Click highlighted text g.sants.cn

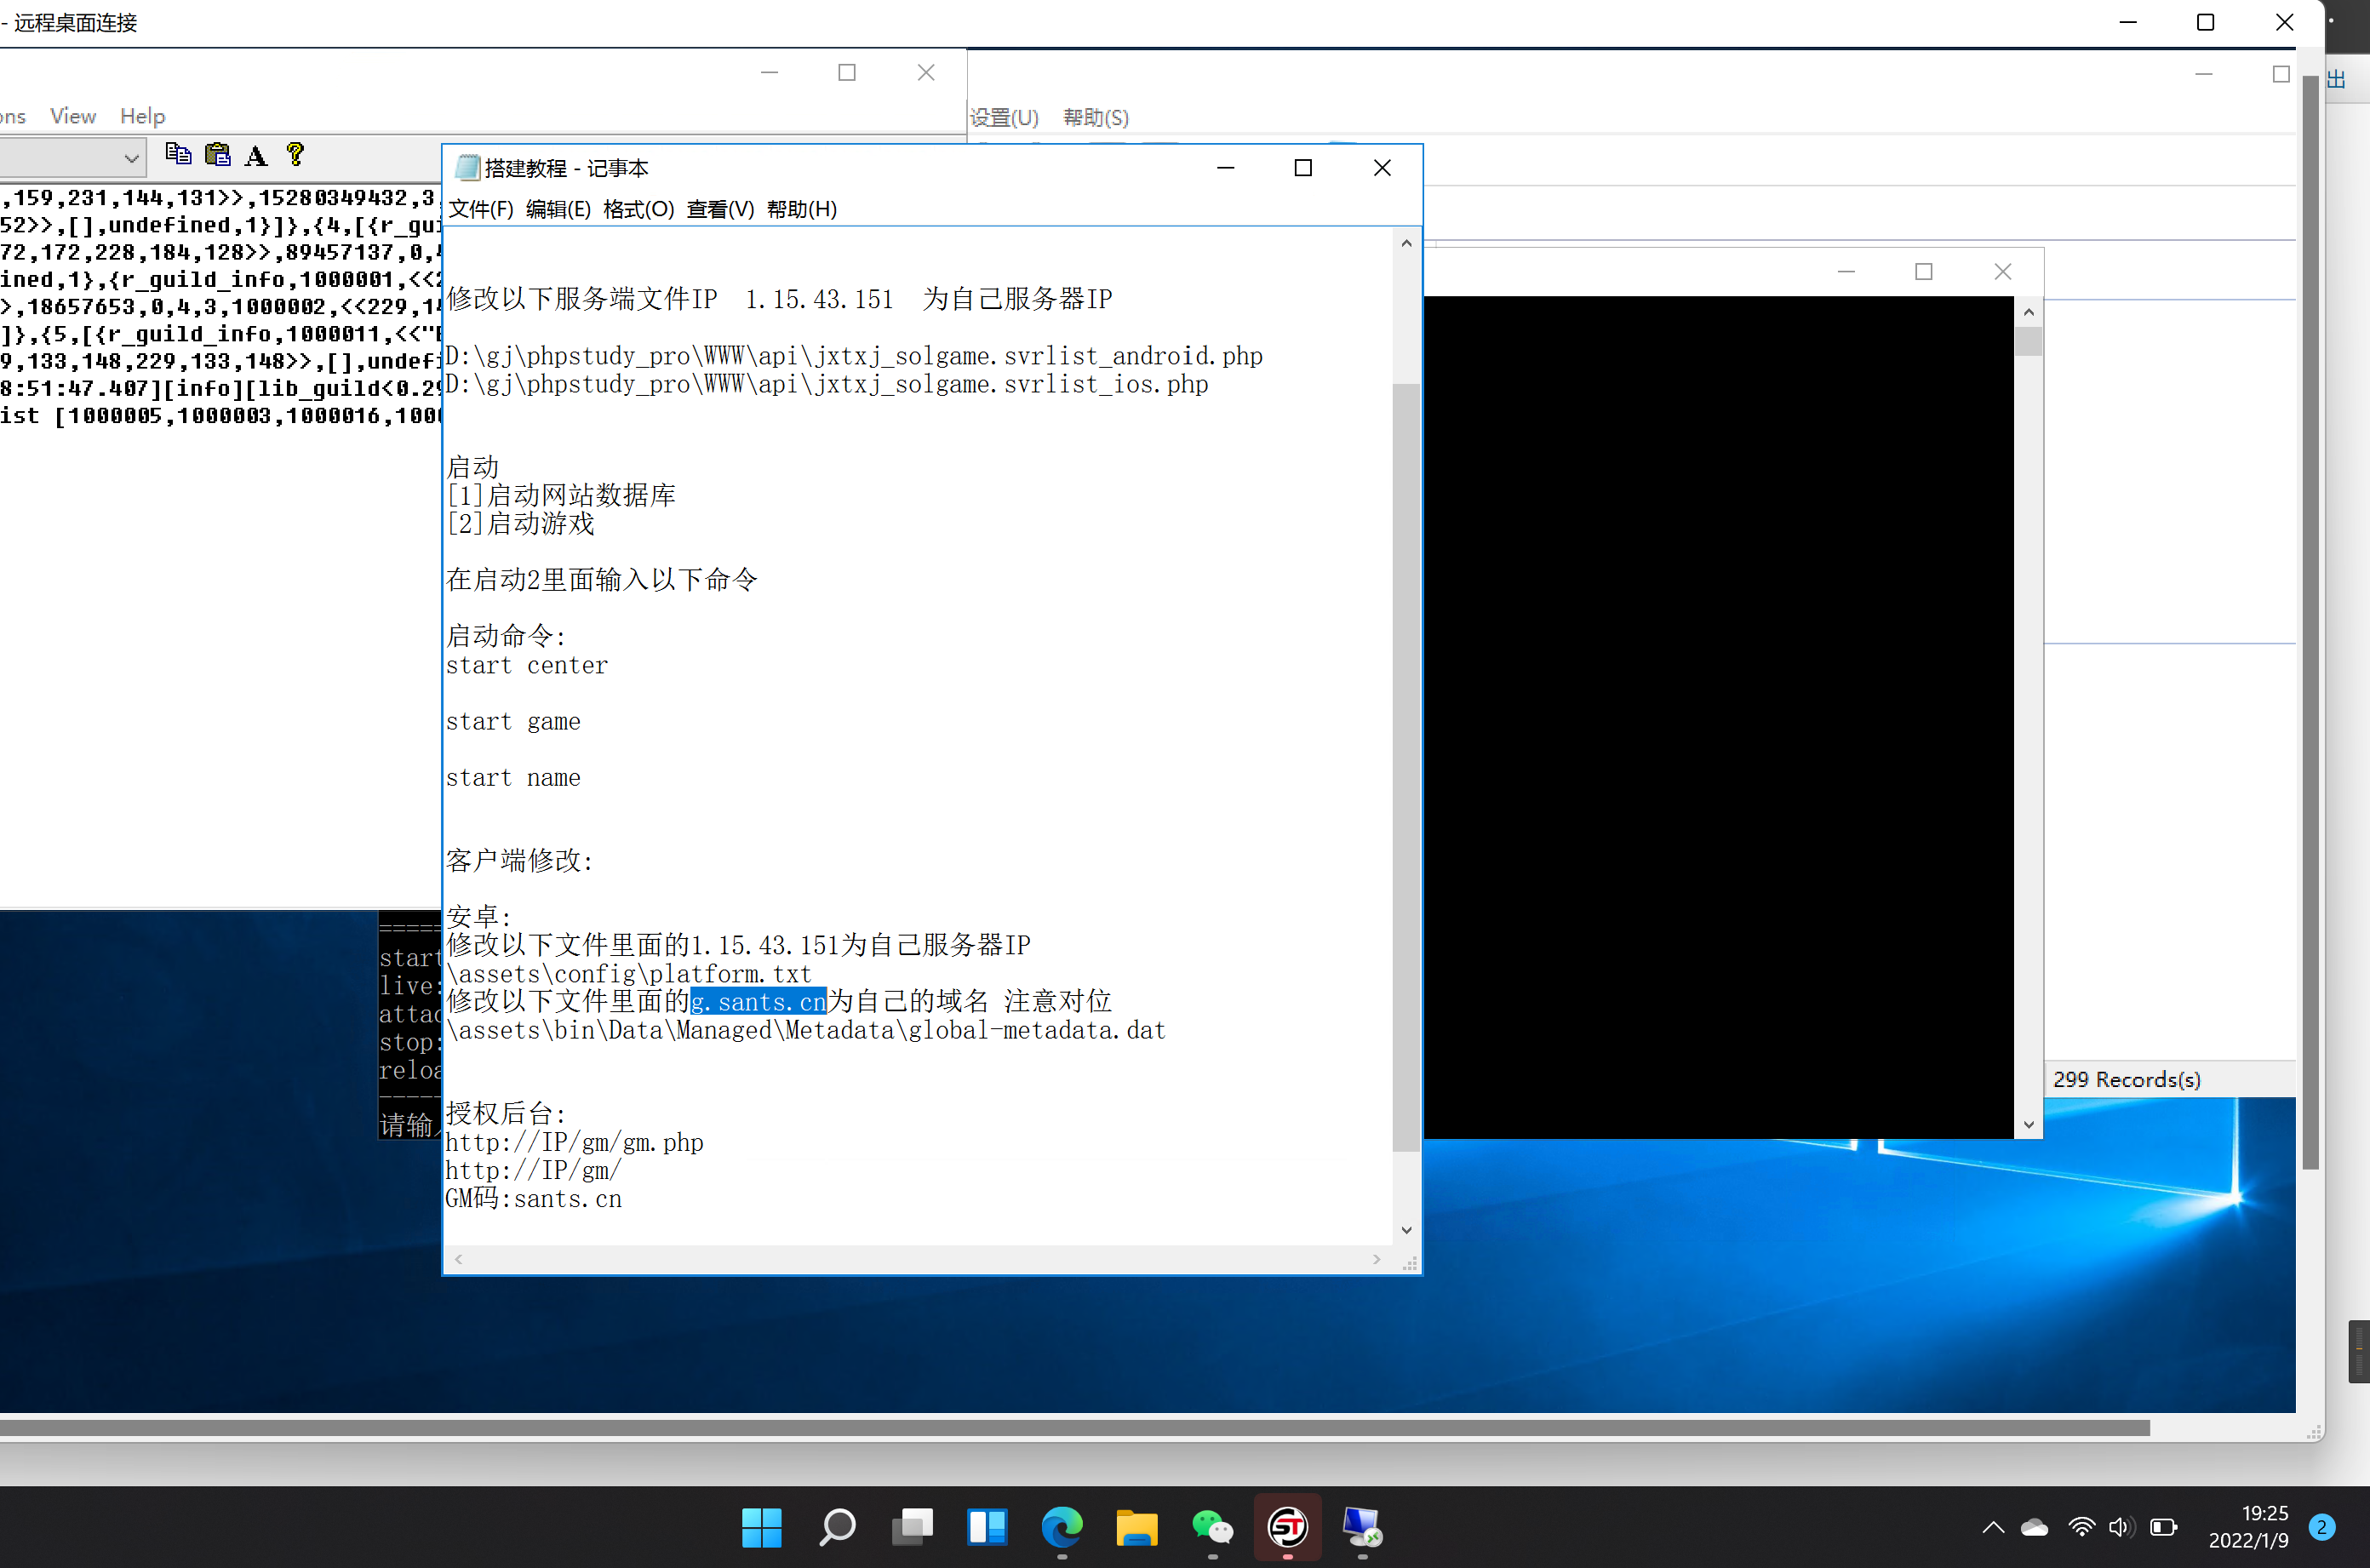click(x=758, y=1001)
